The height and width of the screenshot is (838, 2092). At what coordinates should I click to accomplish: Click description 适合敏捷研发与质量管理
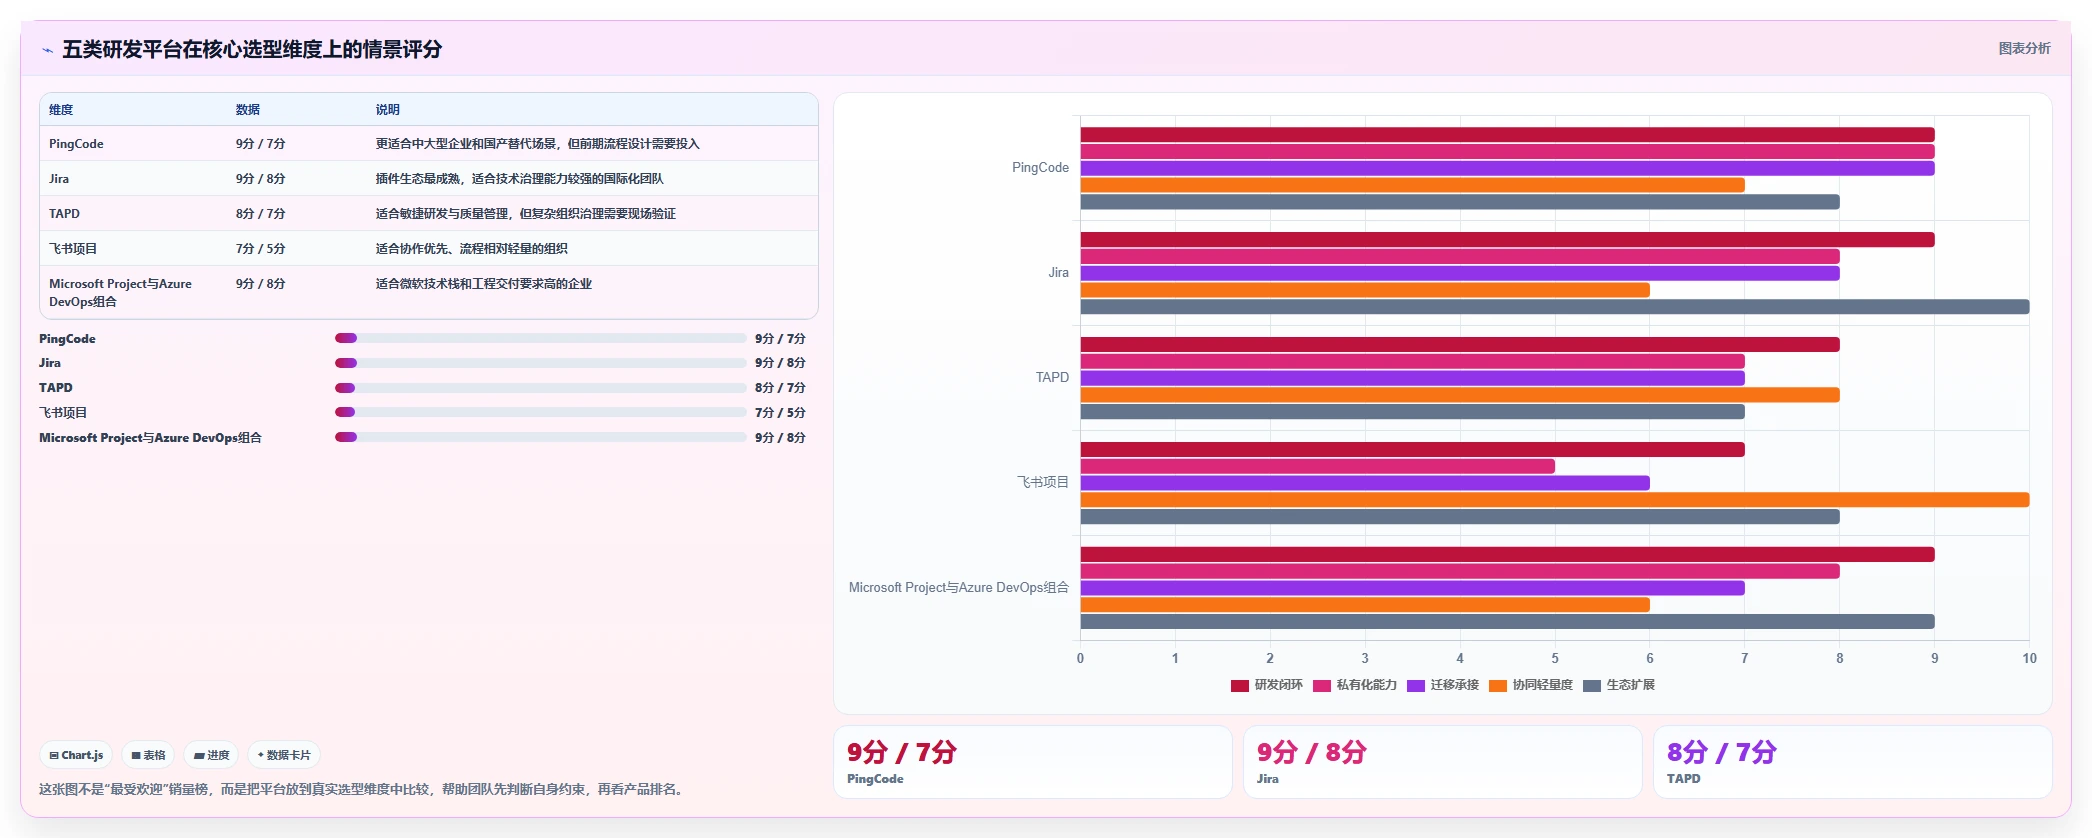pos(525,214)
